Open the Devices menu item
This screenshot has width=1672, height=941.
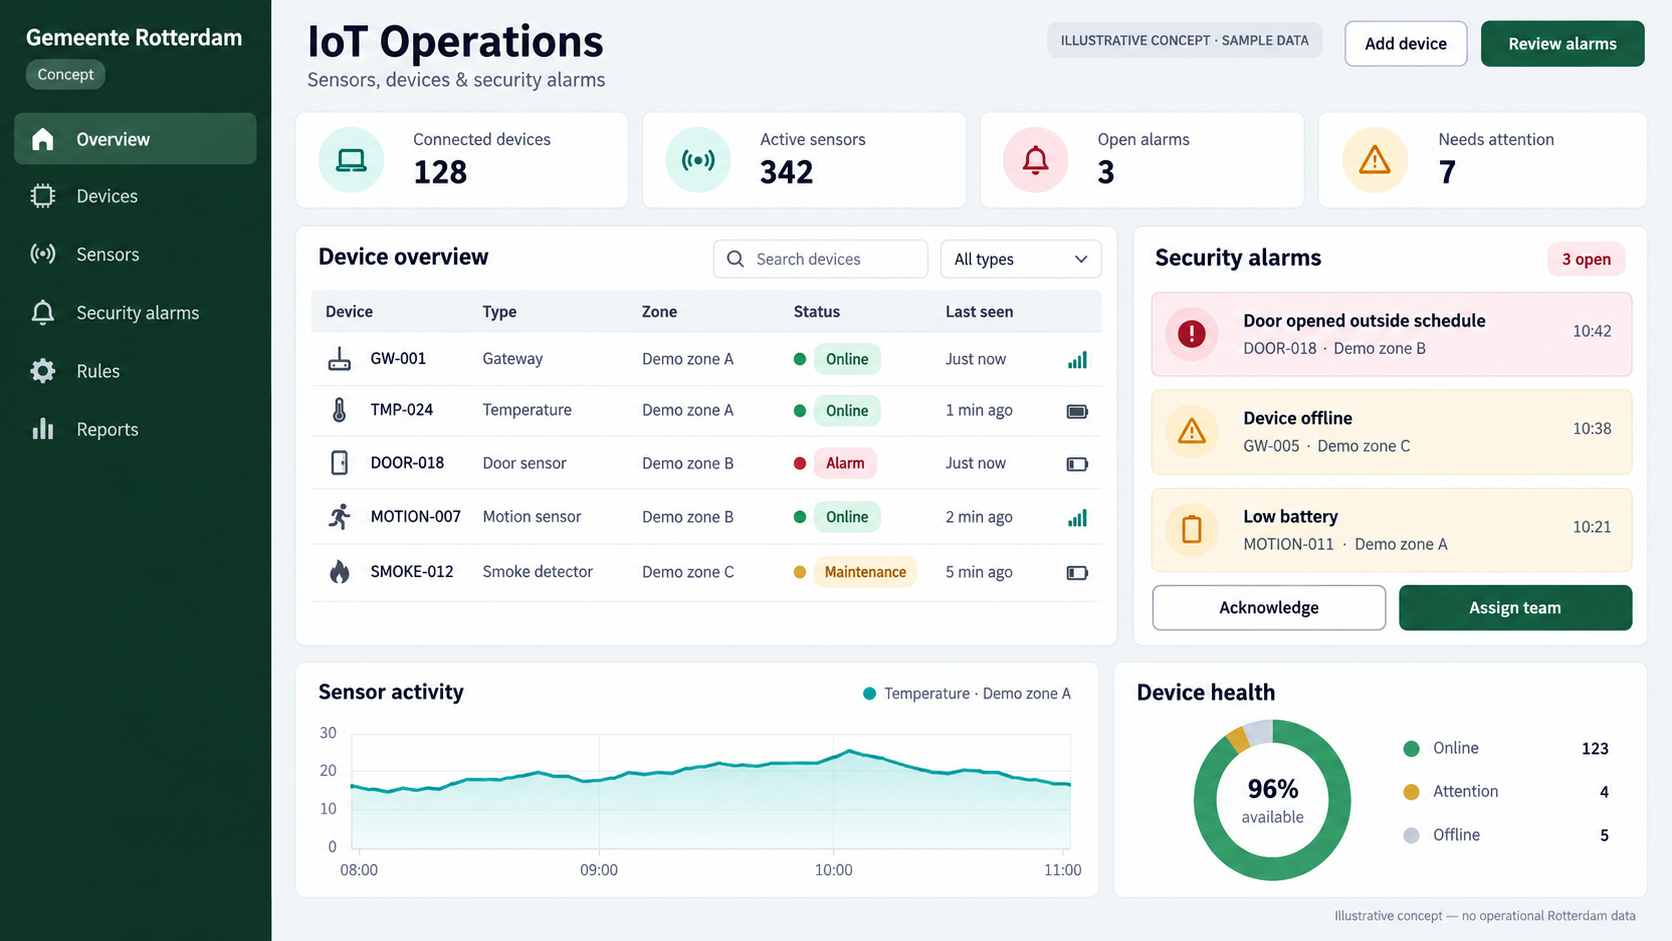[x=135, y=196]
